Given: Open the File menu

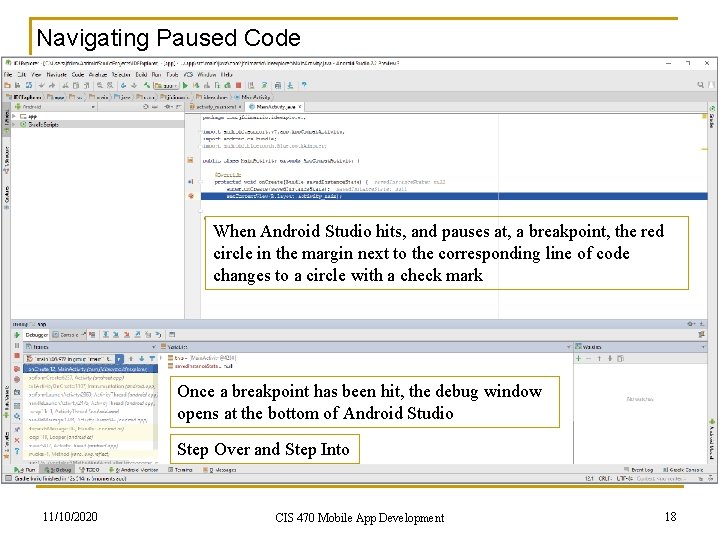Looking at the screenshot, I should [x=8, y=74].
